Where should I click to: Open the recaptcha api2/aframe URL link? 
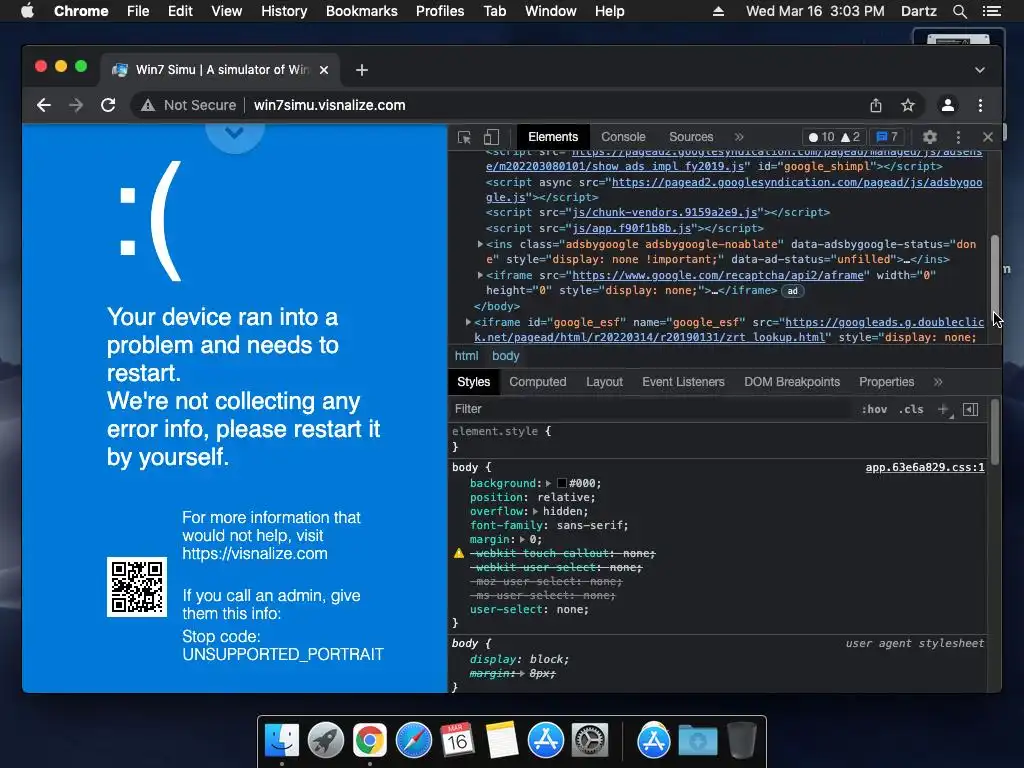point(718,275)
